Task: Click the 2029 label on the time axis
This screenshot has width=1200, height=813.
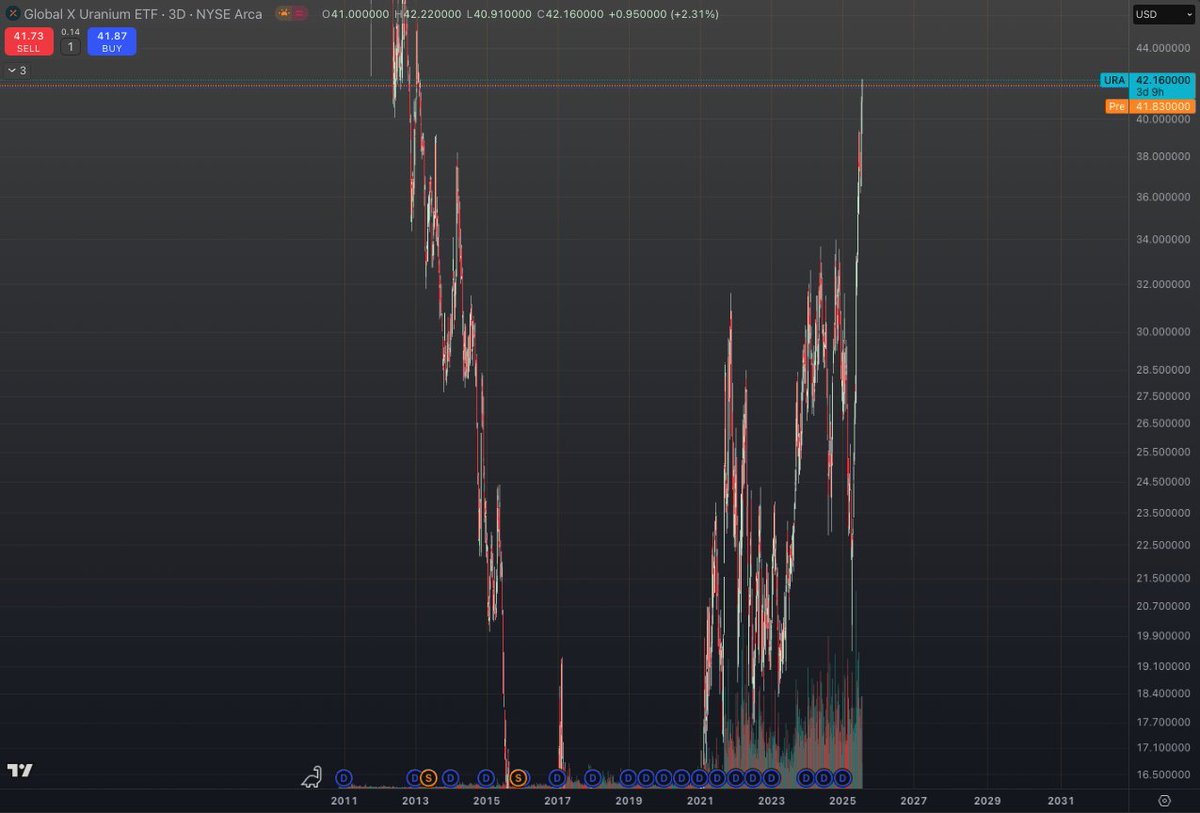Action: pyautogui.click(x=987, y=801)
